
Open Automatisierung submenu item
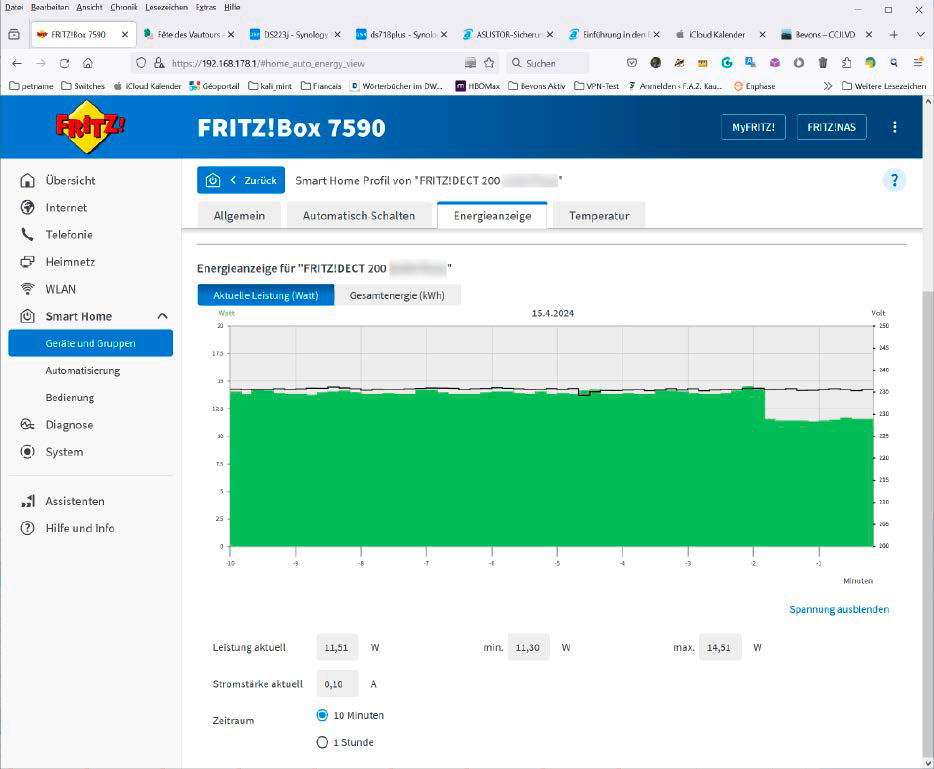coord(83,371)
